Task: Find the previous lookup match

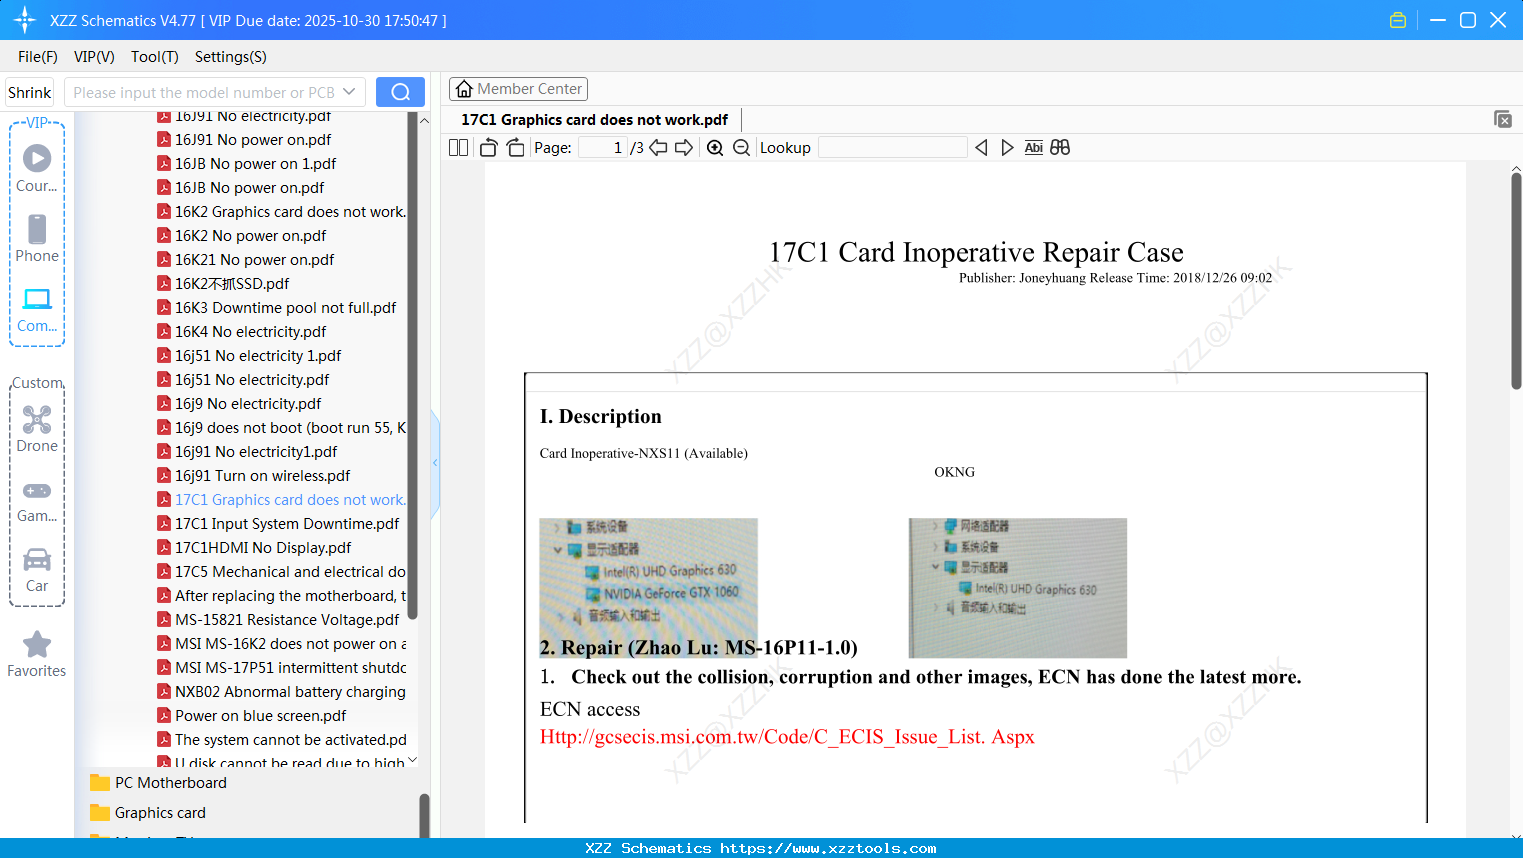Action: coord(981,148)
